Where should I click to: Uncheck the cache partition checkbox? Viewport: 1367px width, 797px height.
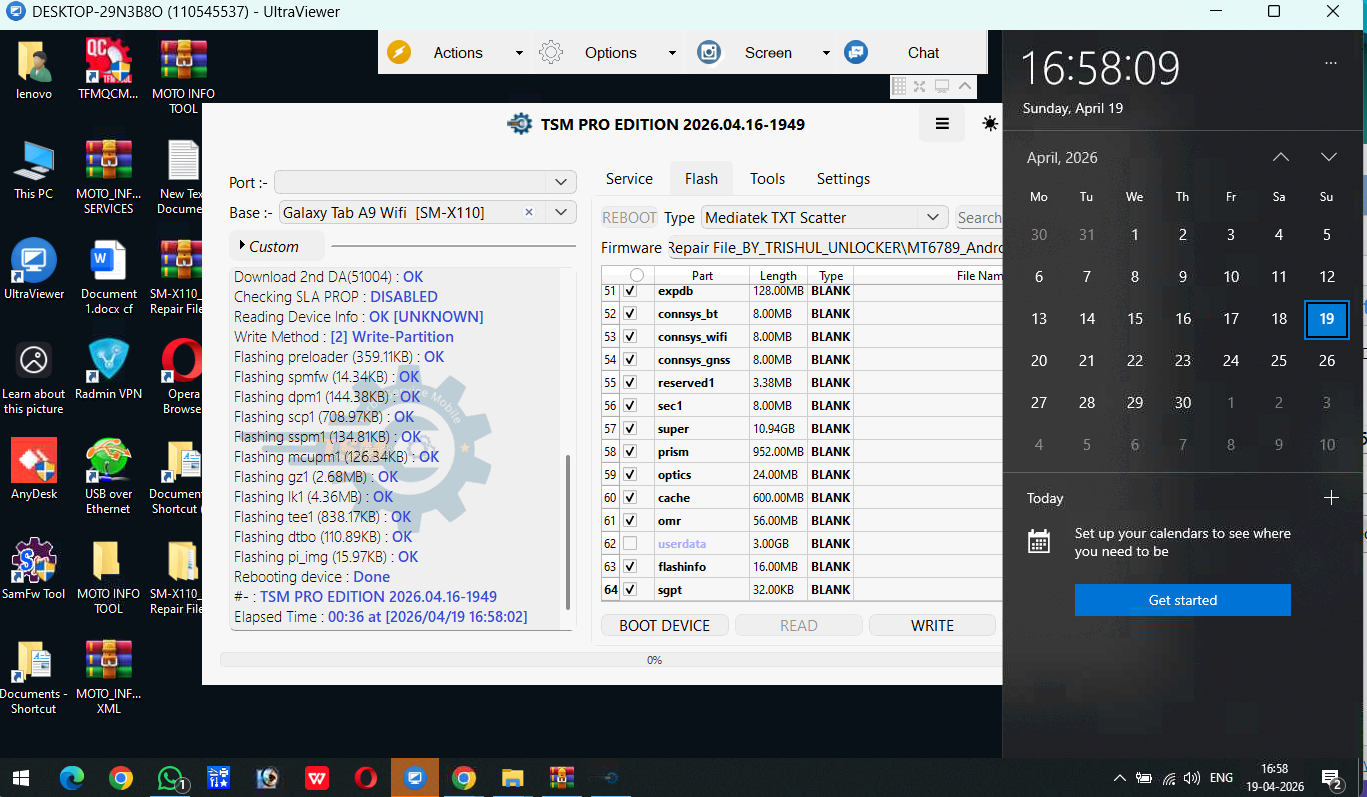tap(630, 498)
